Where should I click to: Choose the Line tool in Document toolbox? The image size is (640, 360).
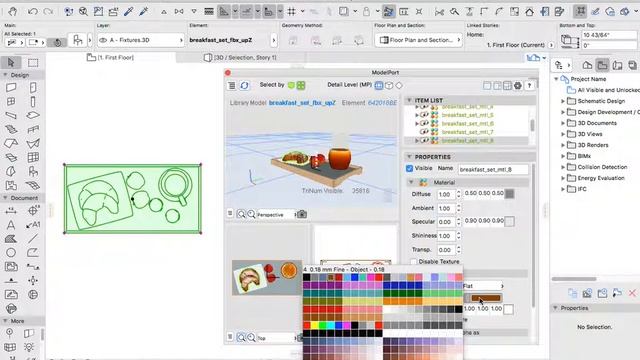[x=33, y=239]
